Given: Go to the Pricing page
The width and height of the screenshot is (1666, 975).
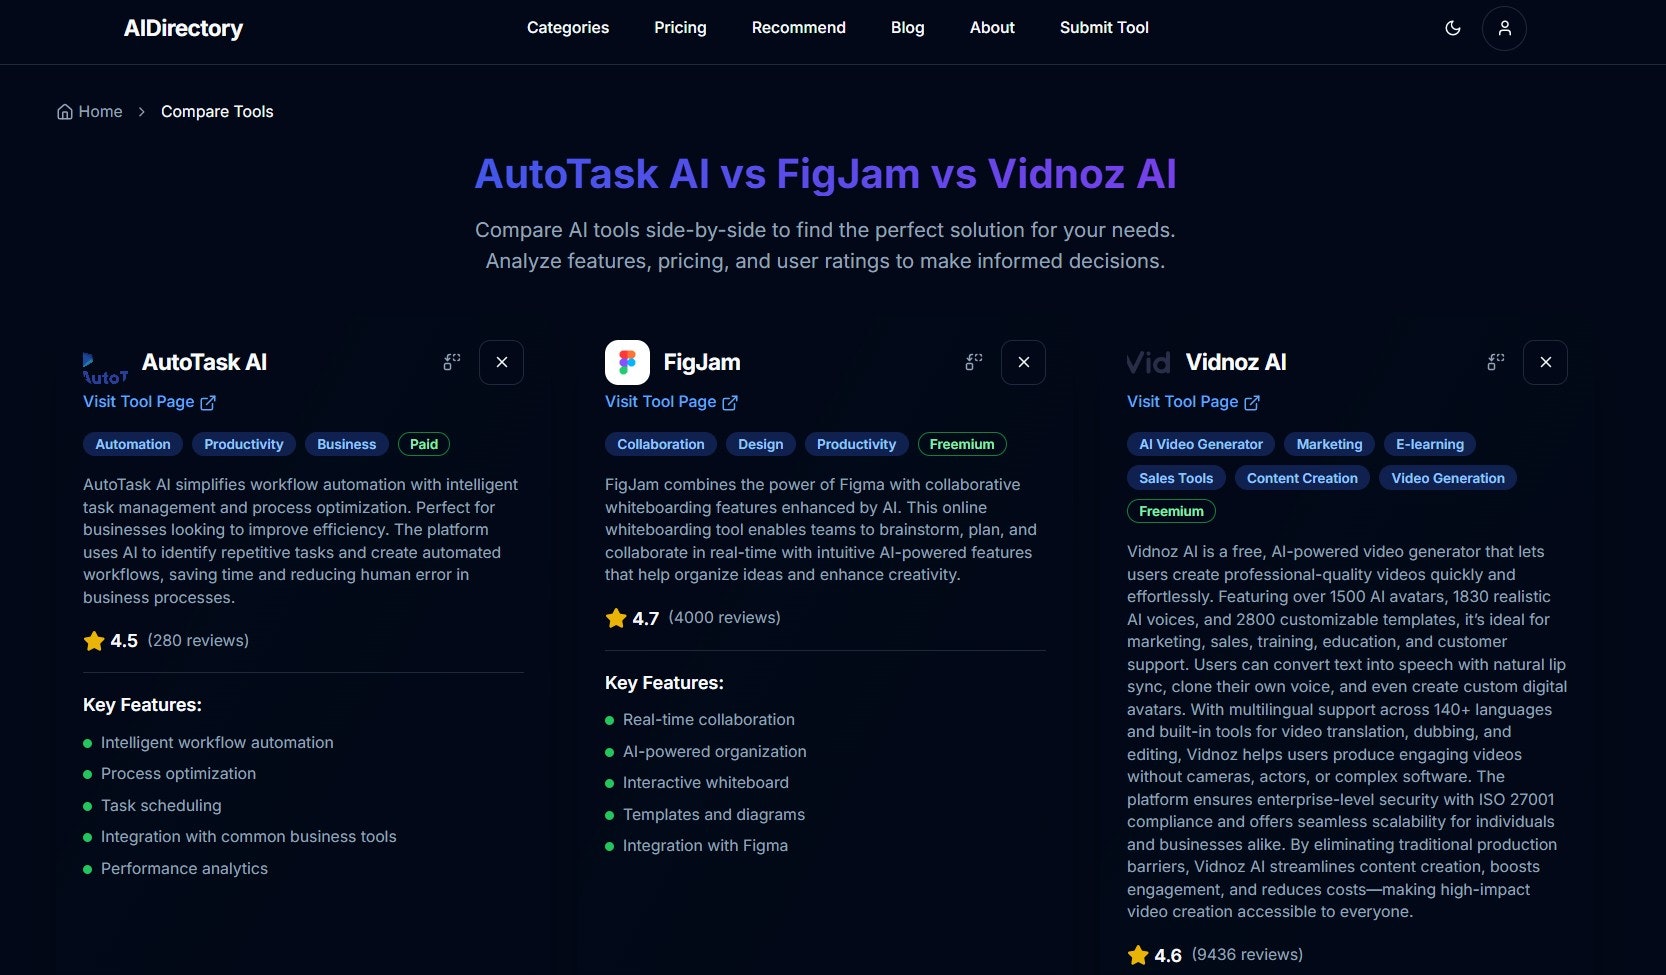Looking at the screenshot, I should coord(680,28).
